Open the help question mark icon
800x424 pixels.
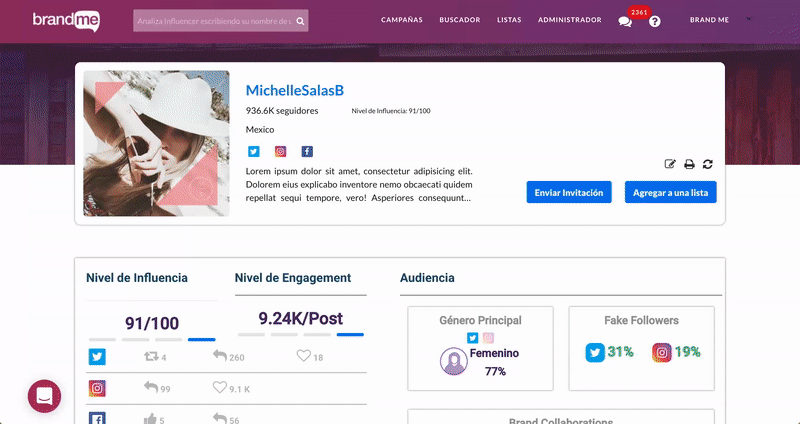pyautogui.click(x=655, y=21)
